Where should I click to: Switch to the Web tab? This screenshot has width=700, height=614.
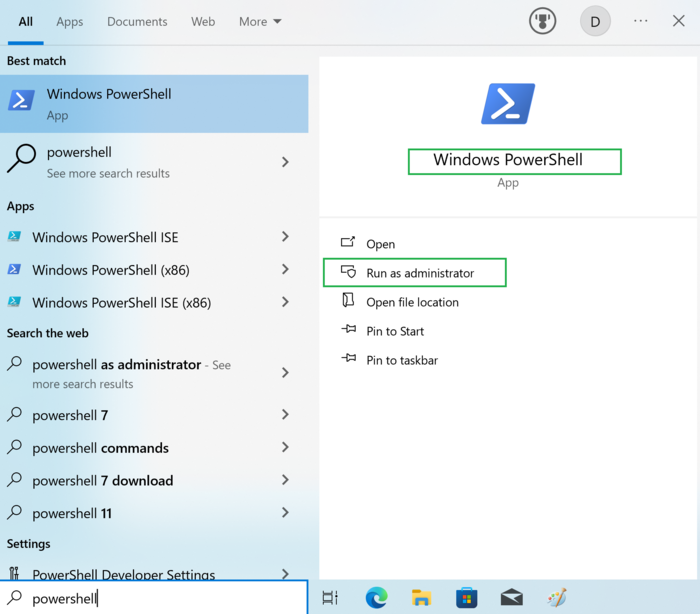[203, 21]
